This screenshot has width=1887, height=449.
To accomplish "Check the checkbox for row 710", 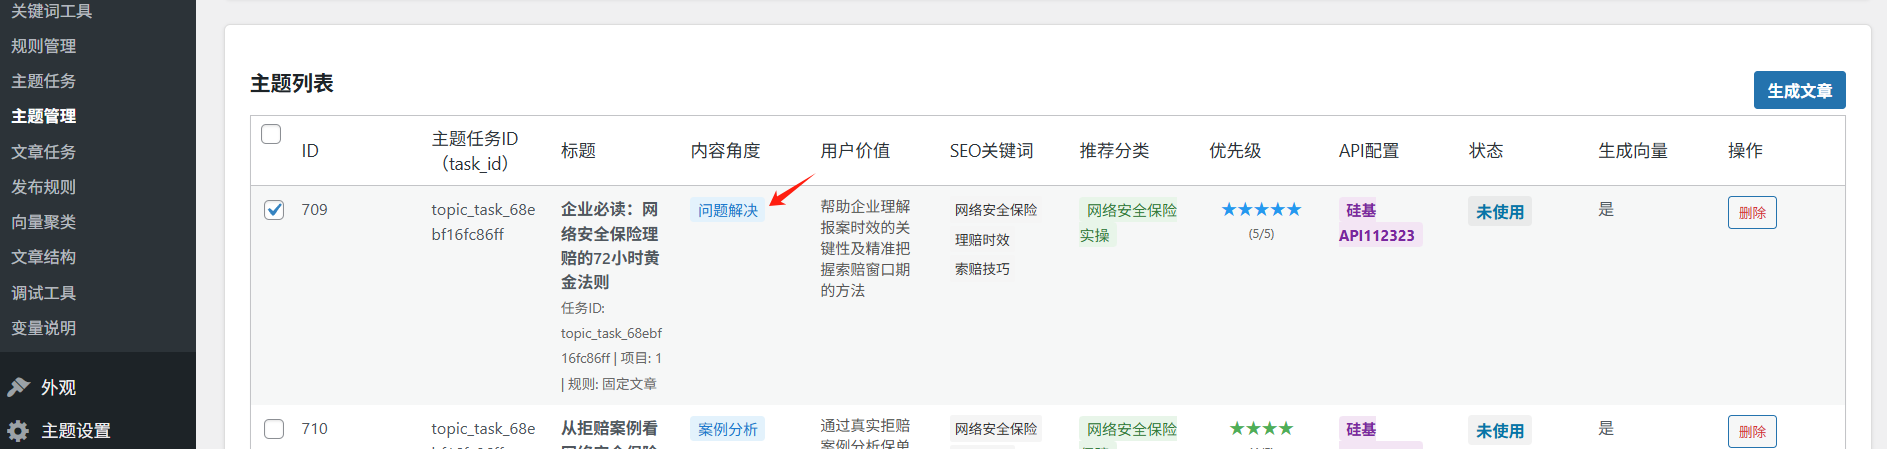I will point(274,429).
